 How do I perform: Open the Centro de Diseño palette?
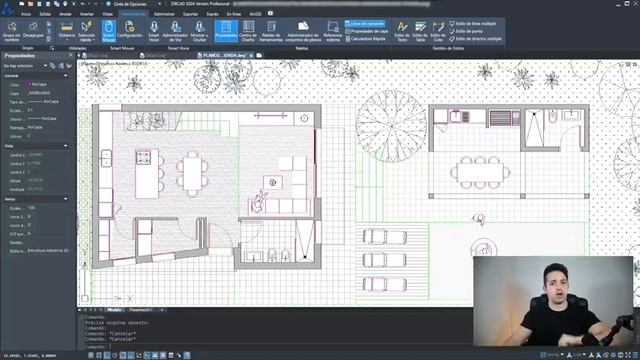248,31
